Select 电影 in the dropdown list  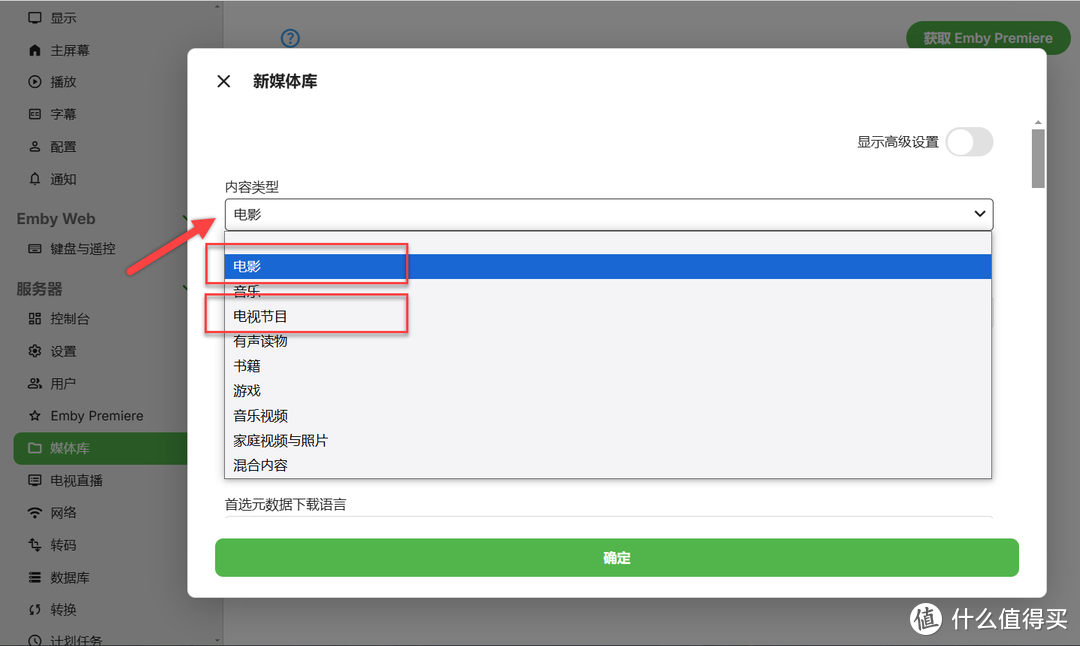608,267
